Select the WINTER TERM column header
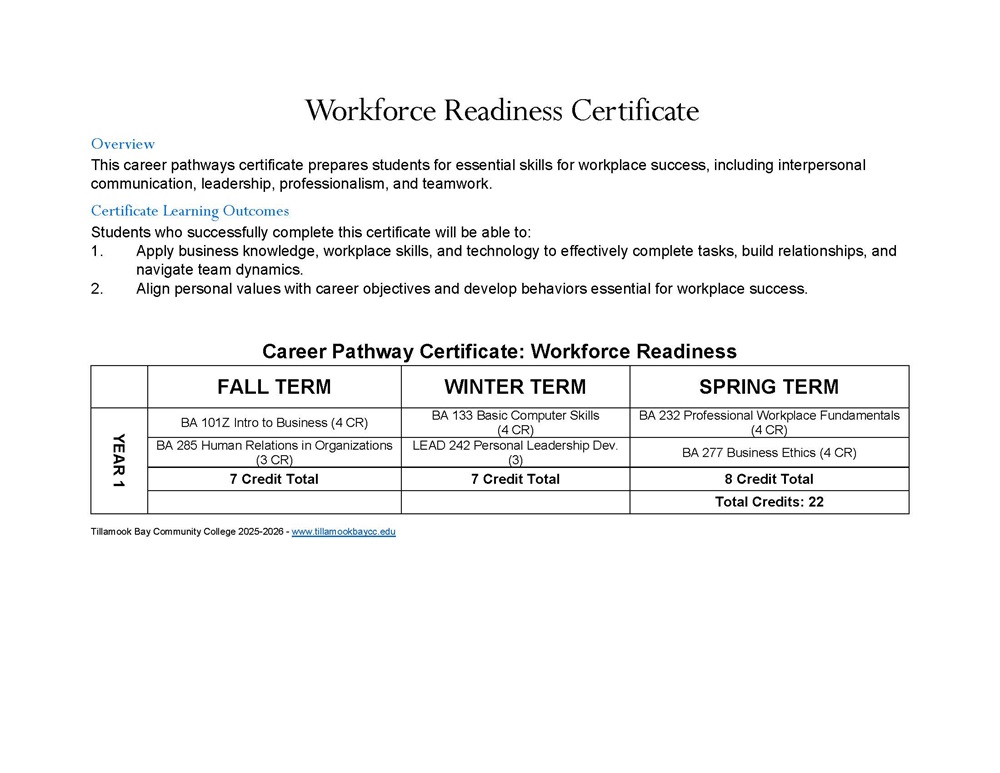Image resolution: width=1000 pixels, height=773 pixels. pos(515,387)
